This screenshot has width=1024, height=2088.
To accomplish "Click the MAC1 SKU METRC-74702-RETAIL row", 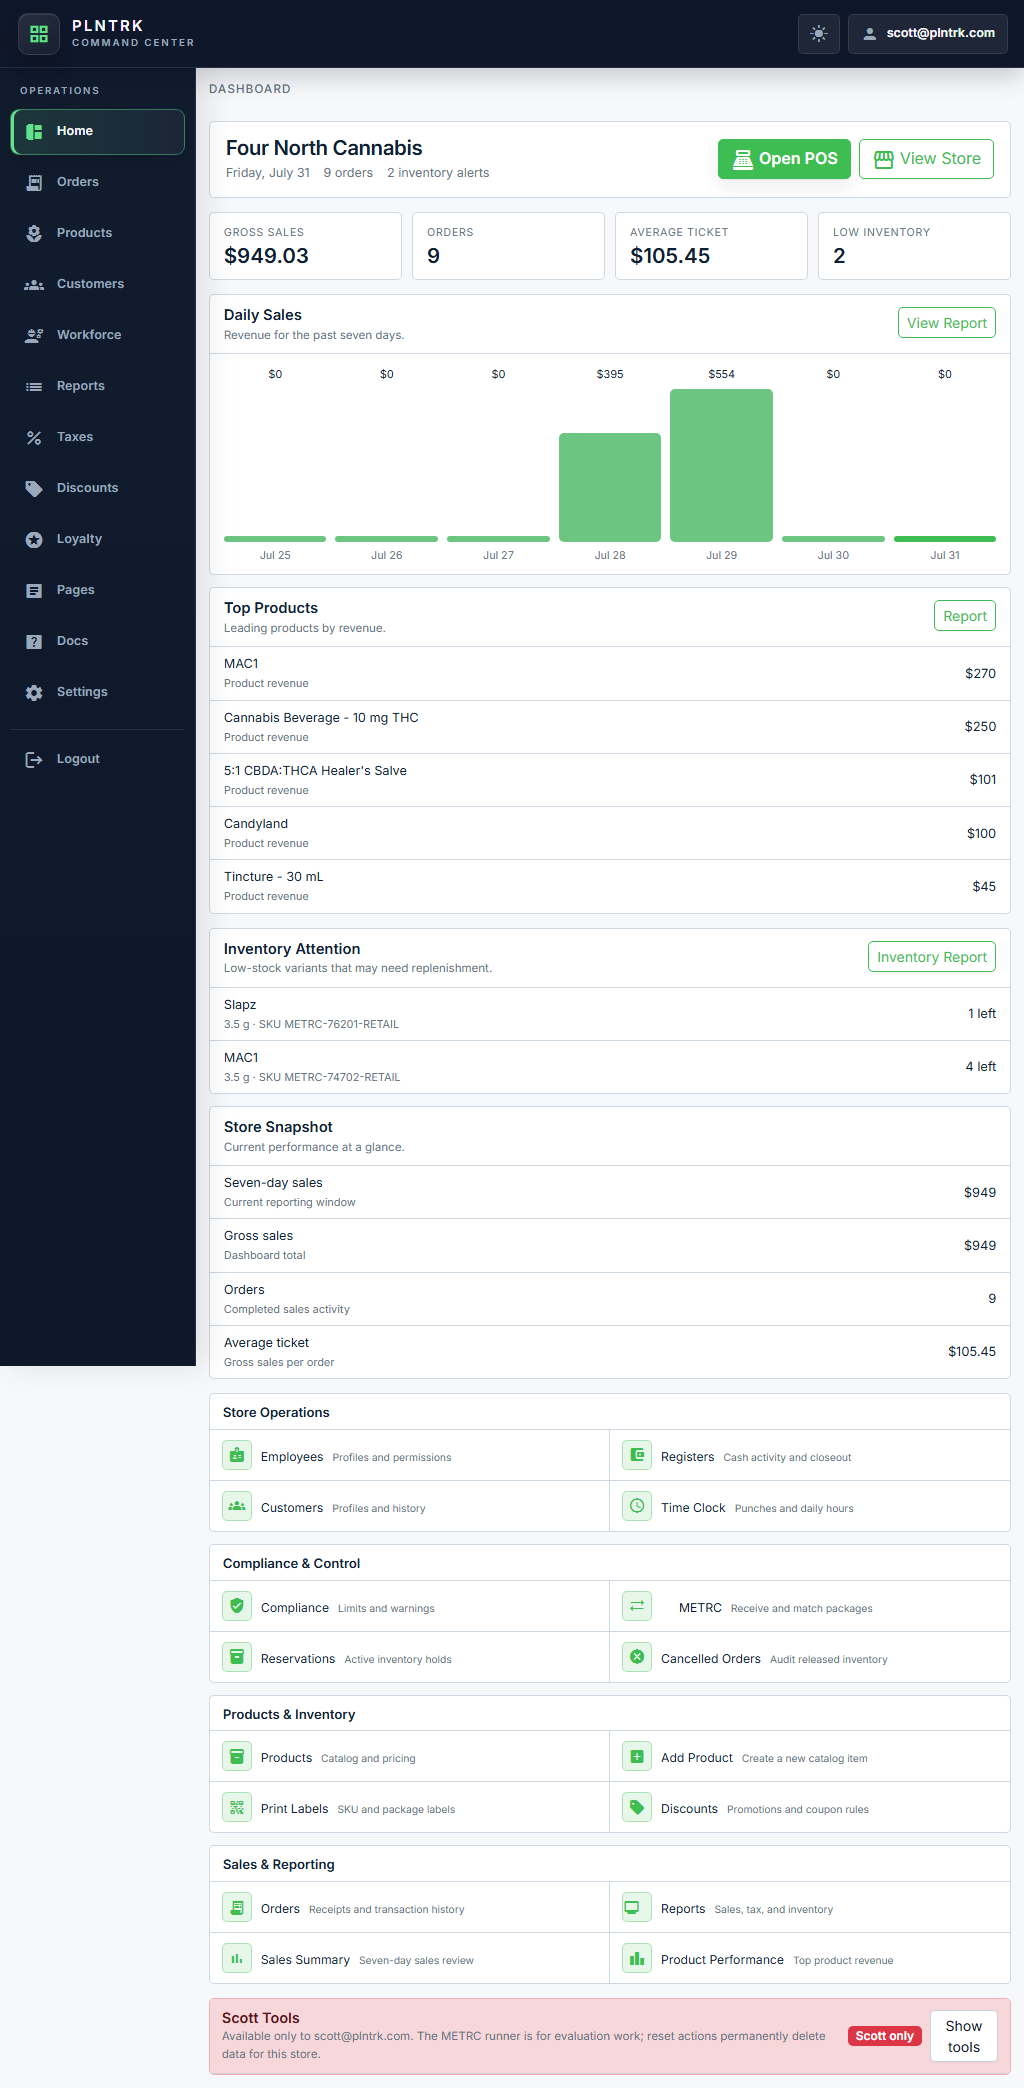I will point(610,1067).
